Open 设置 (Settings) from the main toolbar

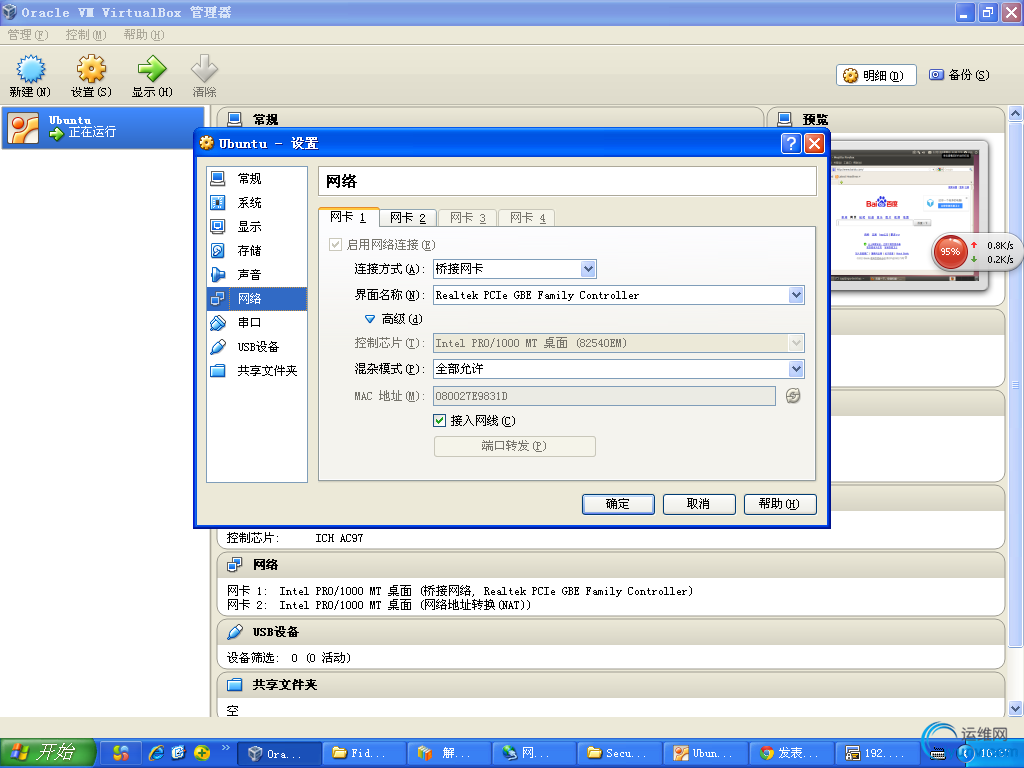point(91,76)
